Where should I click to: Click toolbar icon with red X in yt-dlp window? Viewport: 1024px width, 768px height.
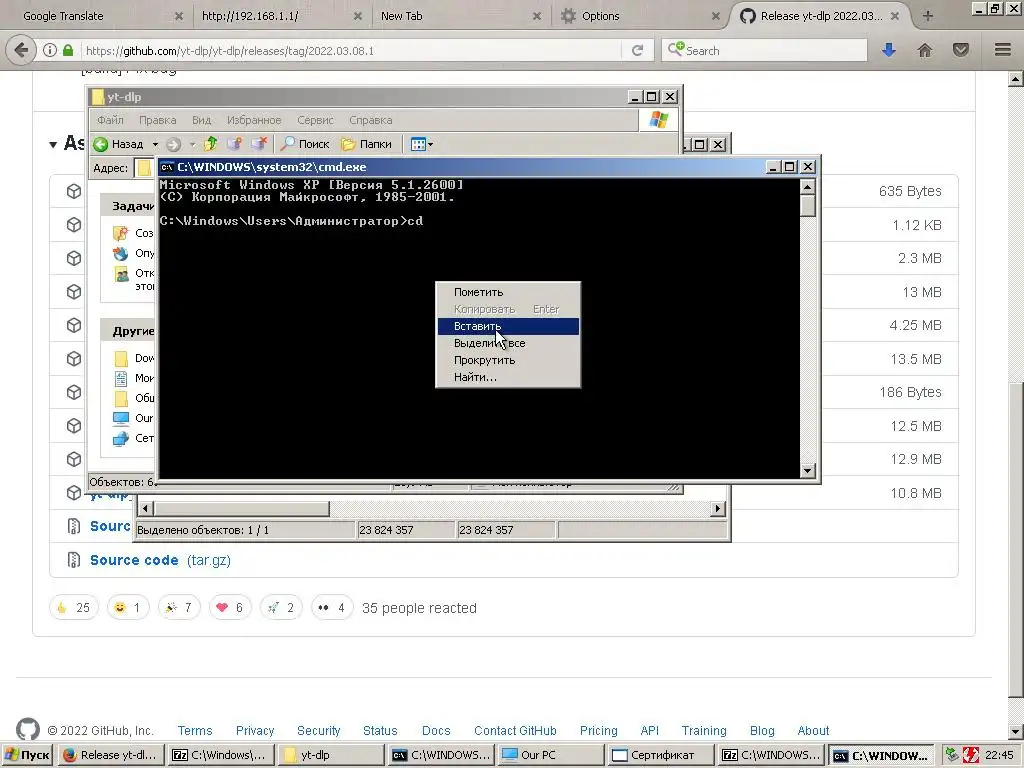259,144
